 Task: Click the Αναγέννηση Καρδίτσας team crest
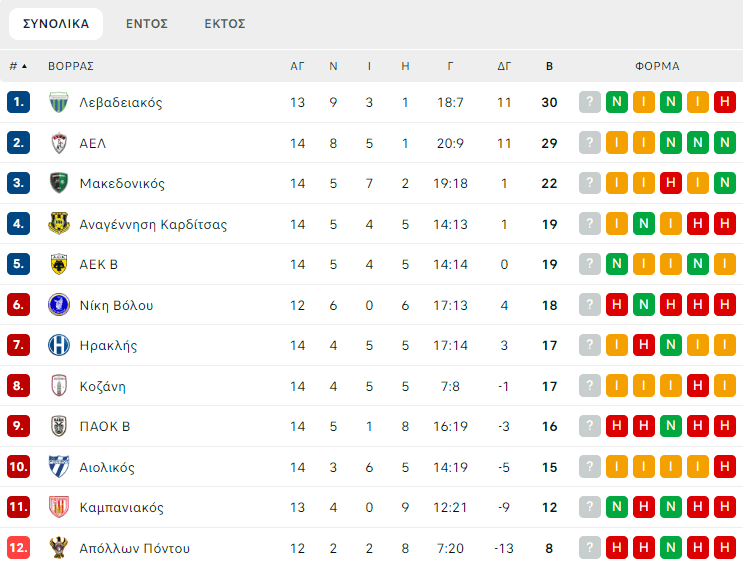(59, 224)
